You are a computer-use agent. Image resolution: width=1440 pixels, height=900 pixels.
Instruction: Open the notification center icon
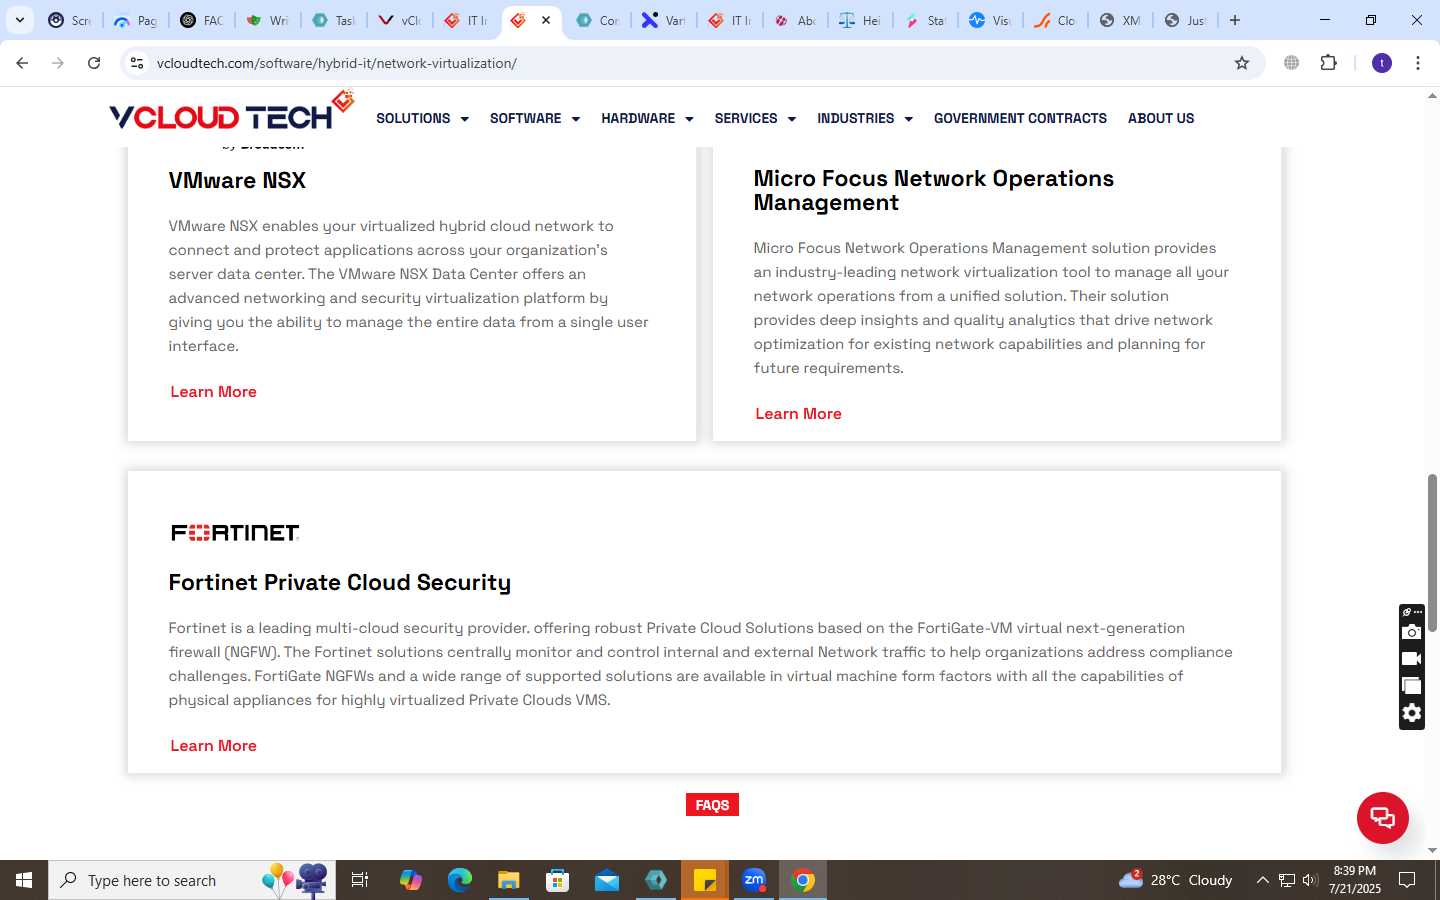1407,880
